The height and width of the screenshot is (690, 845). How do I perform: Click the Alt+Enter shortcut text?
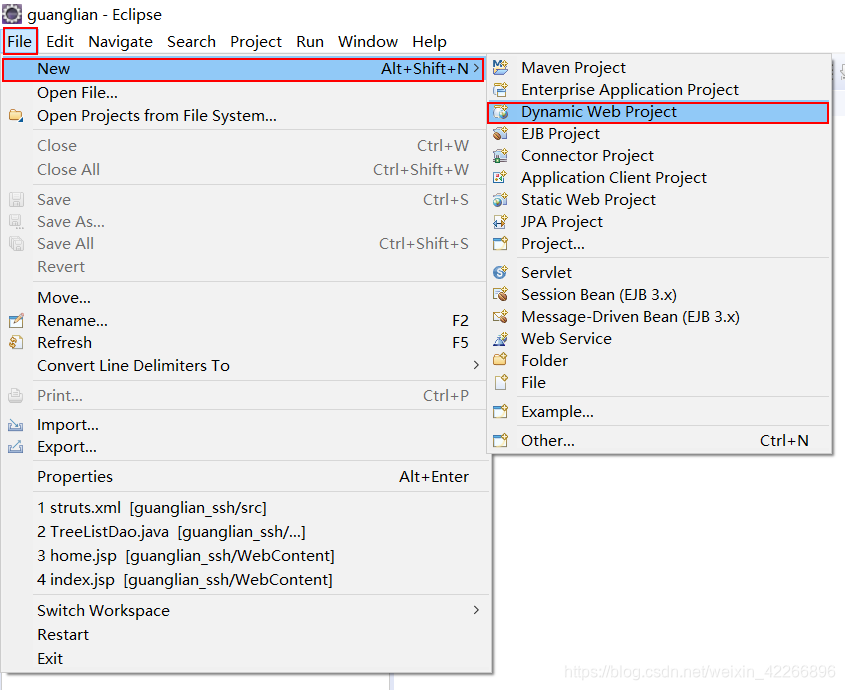[x=434, y=477]
